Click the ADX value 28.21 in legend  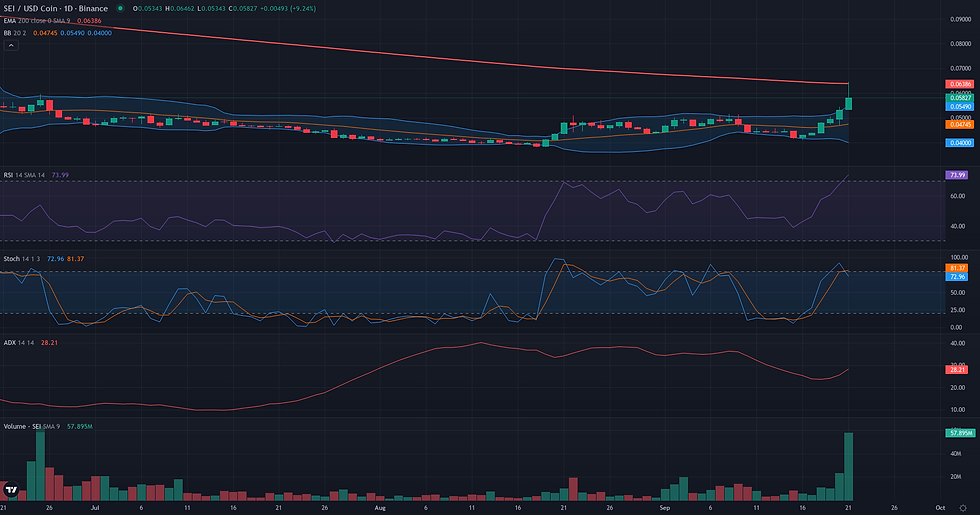tap(49, 342)
